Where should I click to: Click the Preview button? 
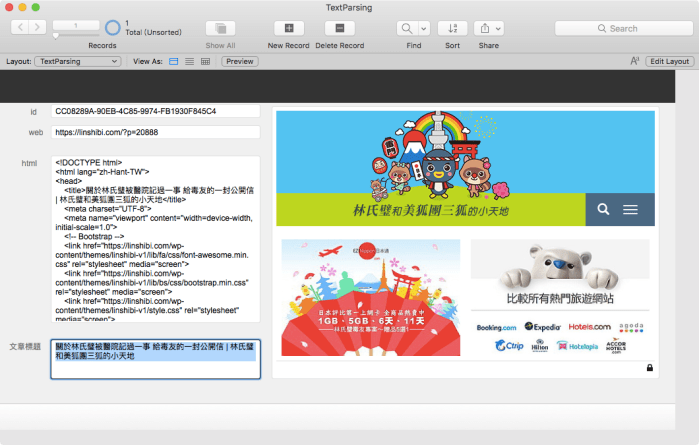(x=239, y=61)
